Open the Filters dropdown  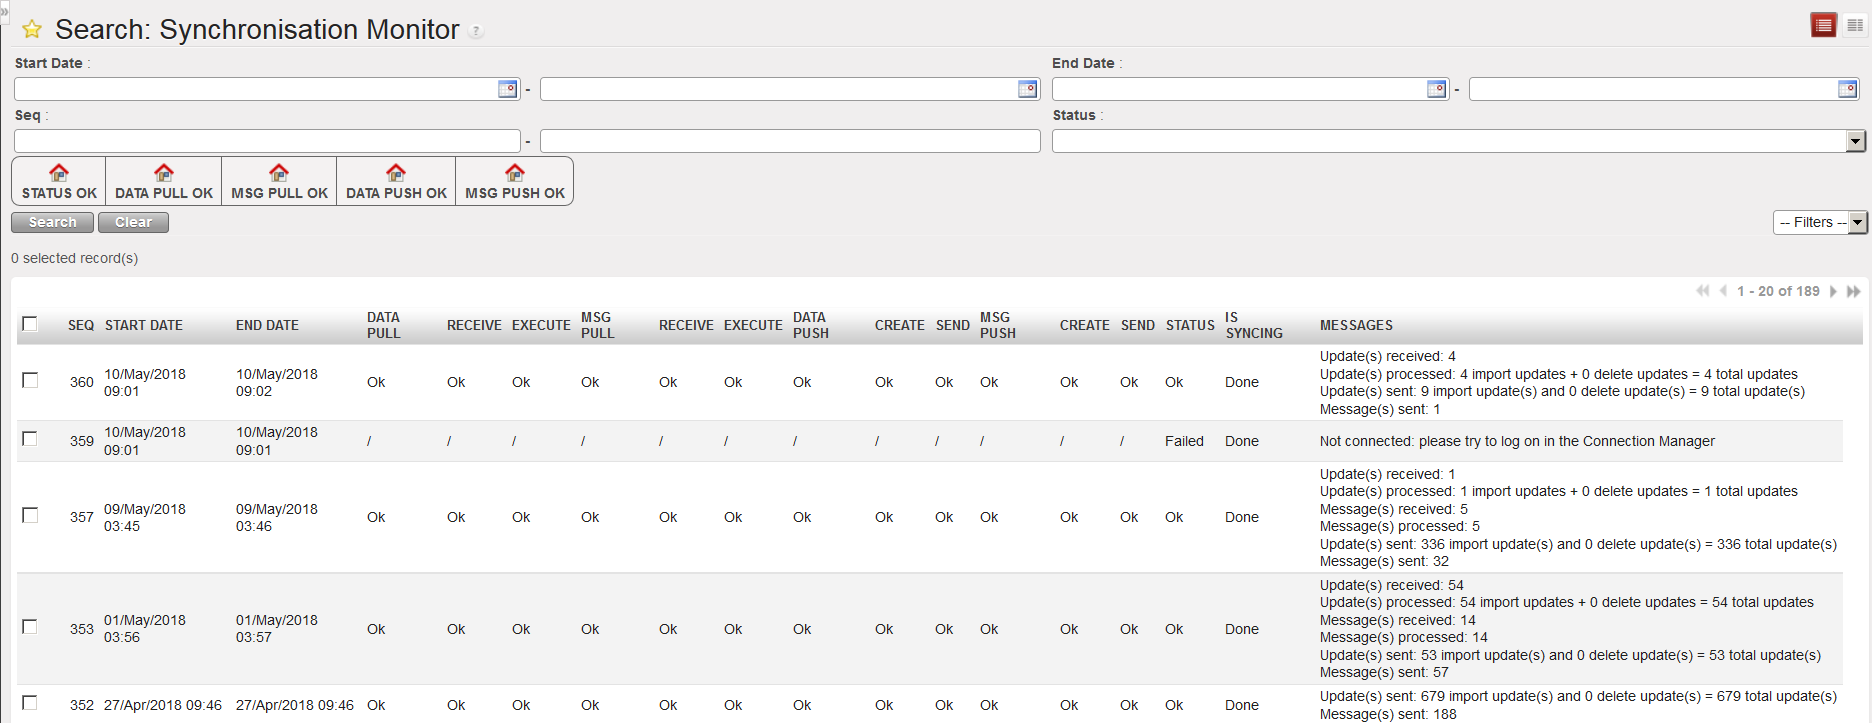click(x=1819, y=222)
